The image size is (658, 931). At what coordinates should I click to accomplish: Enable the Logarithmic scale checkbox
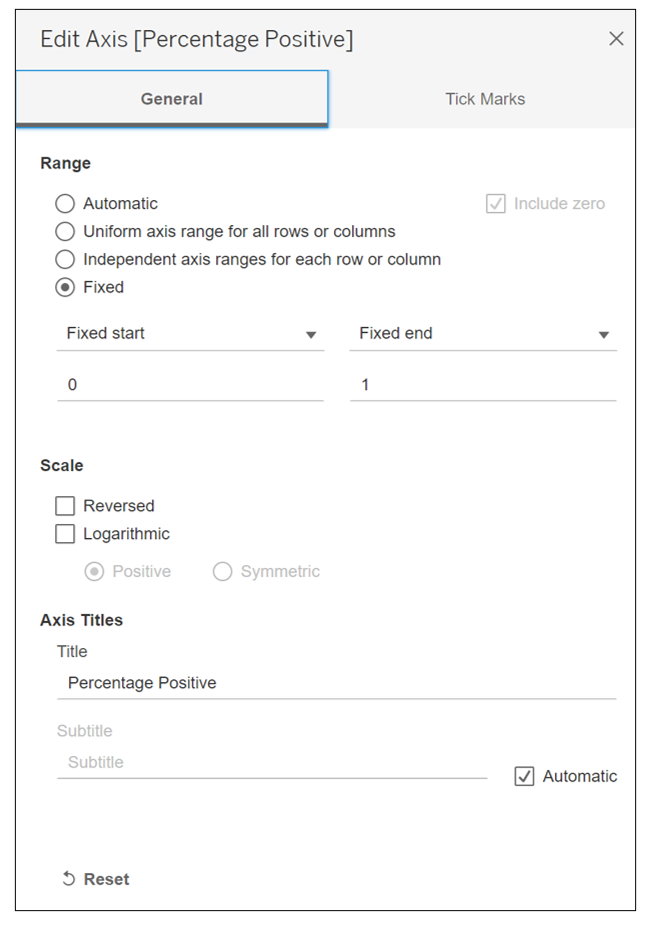click(x=66, y=534)
